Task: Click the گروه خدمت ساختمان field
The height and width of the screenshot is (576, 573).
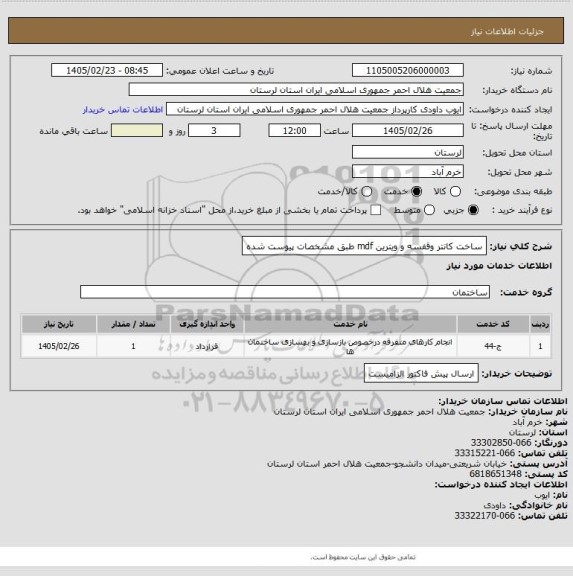Action: (285, 292)
